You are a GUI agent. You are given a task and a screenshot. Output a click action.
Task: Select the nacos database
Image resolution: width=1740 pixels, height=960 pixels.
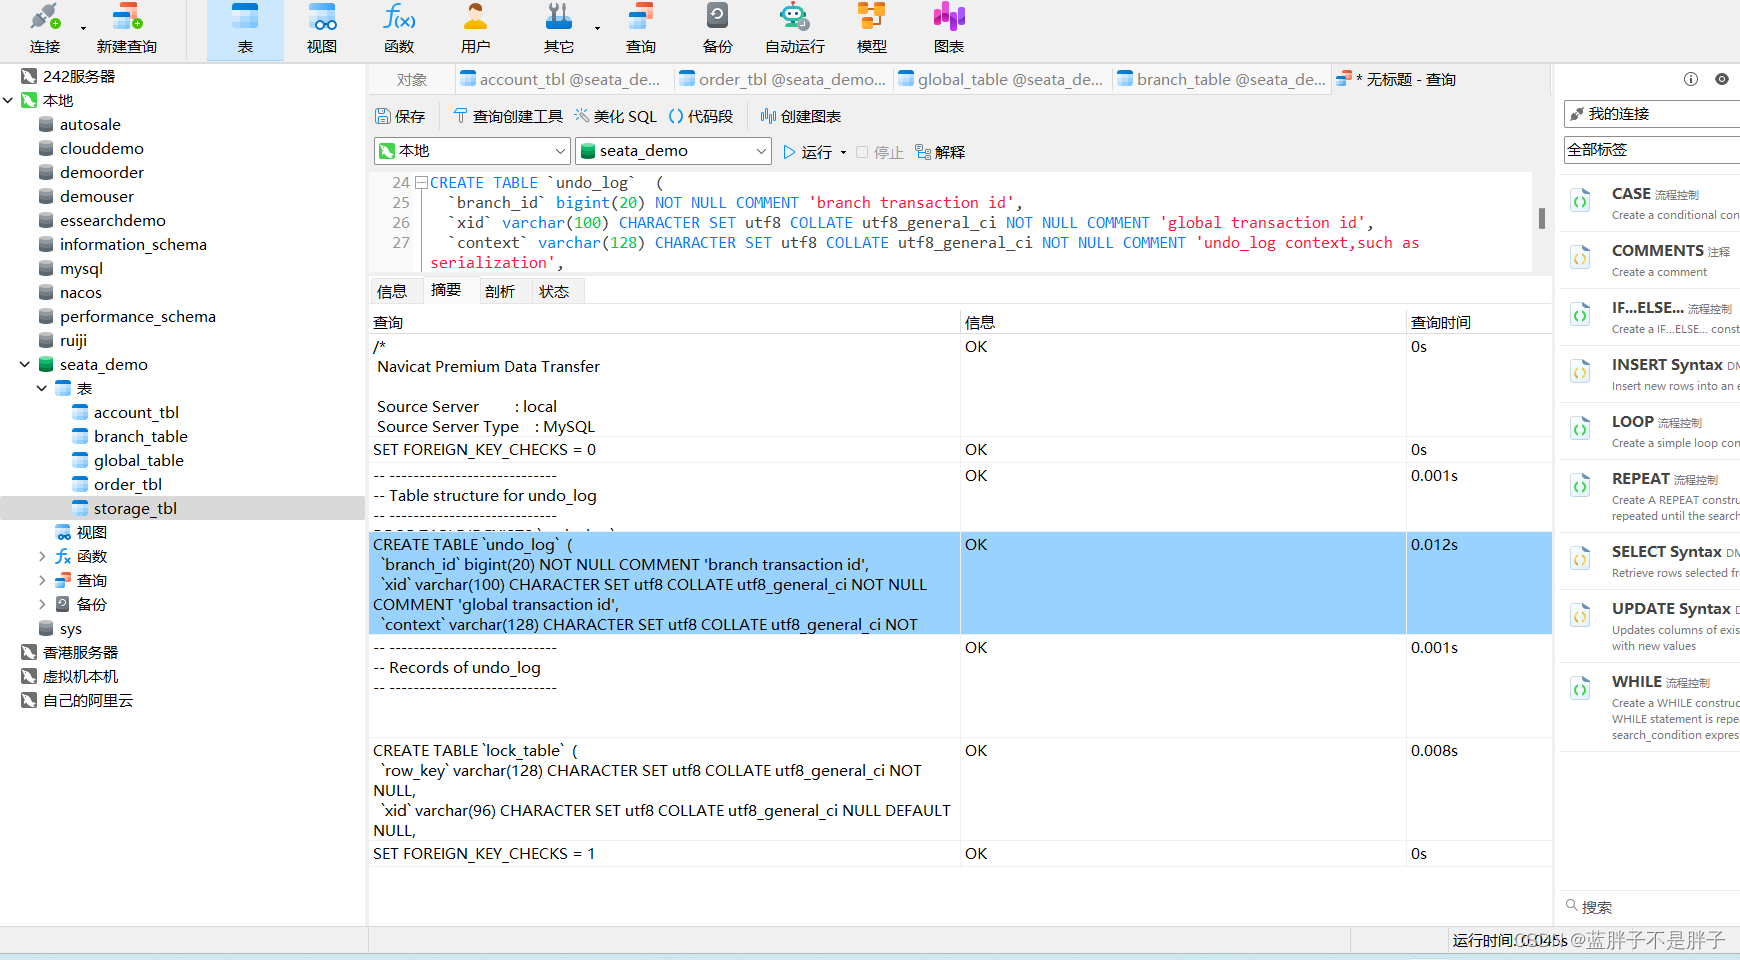coord(80,292)
